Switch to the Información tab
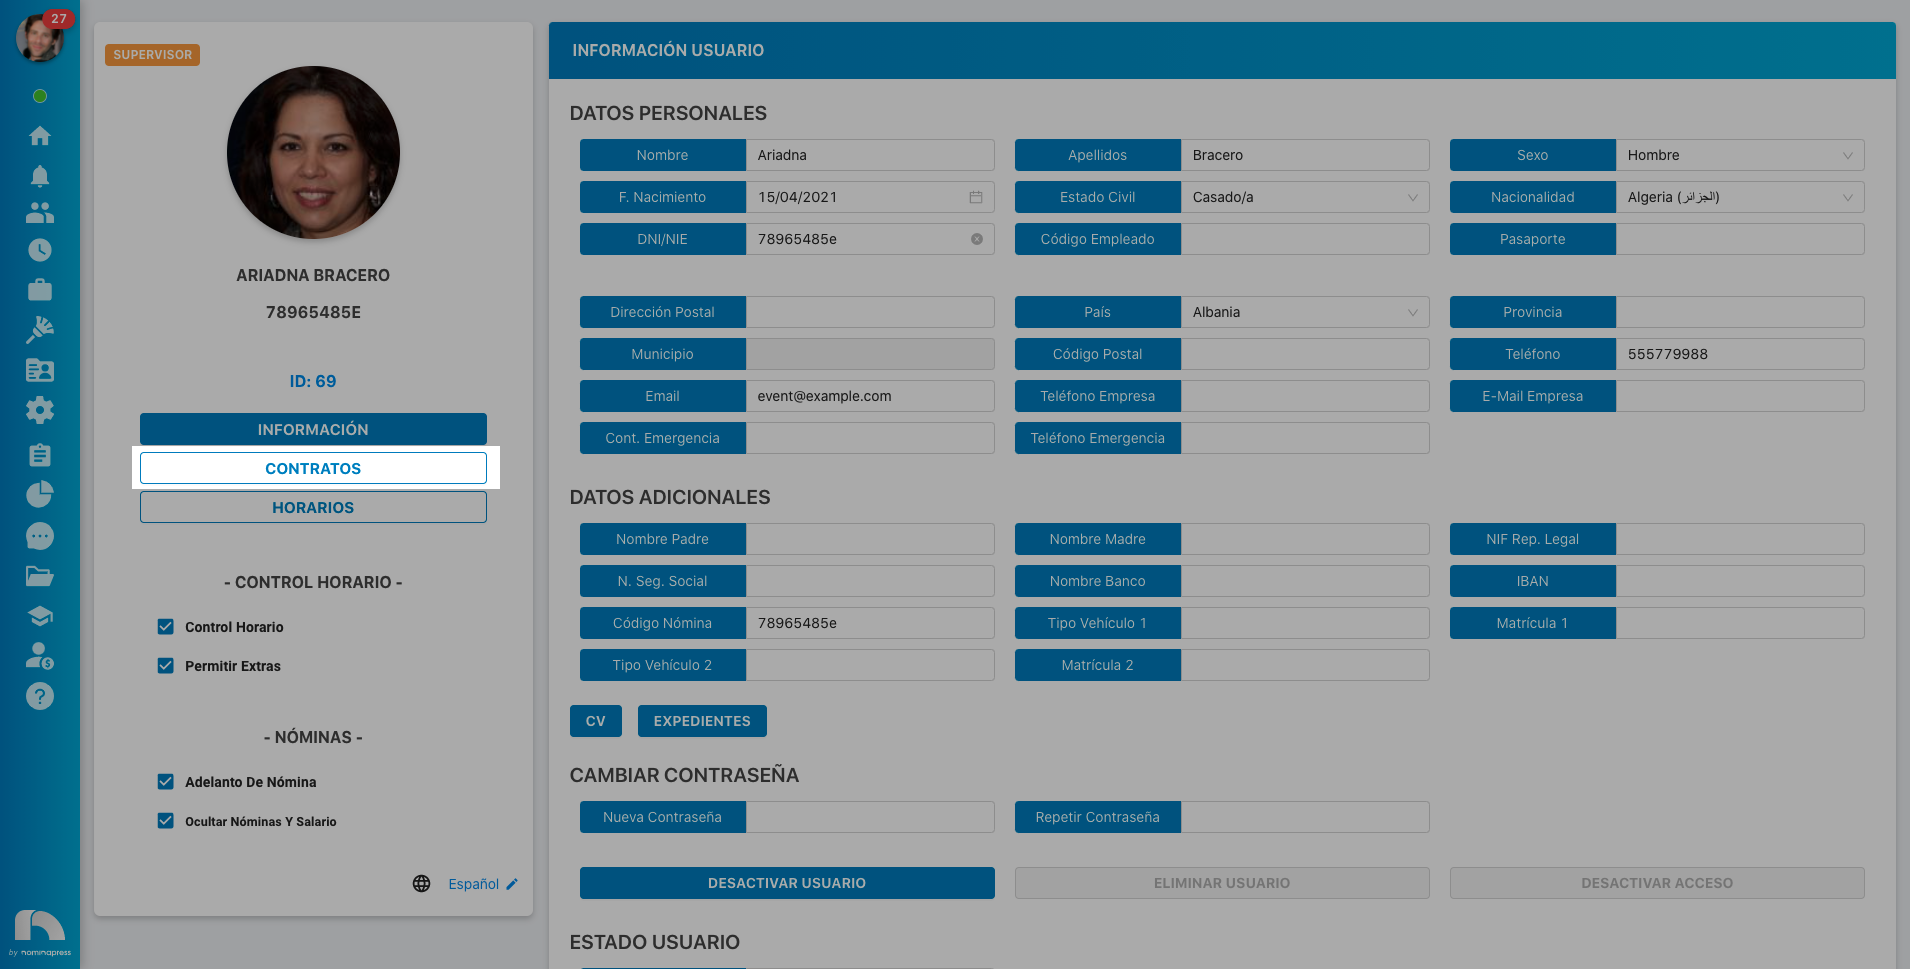The width and height of the screenshot is (1910, 969). [x=313, y=429]
